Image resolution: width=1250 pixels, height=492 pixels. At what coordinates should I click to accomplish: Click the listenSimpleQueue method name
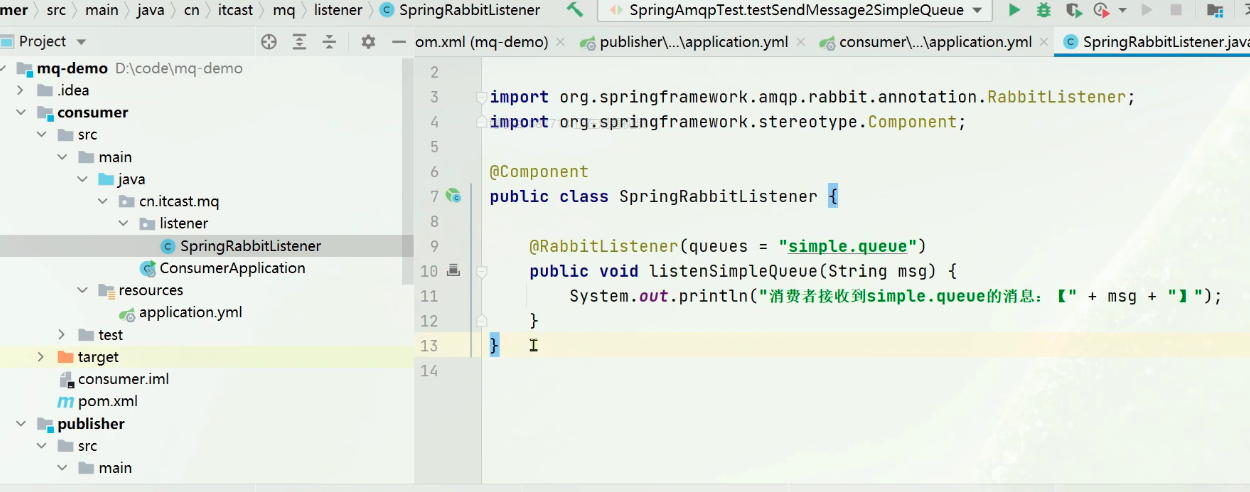[729, 271]
